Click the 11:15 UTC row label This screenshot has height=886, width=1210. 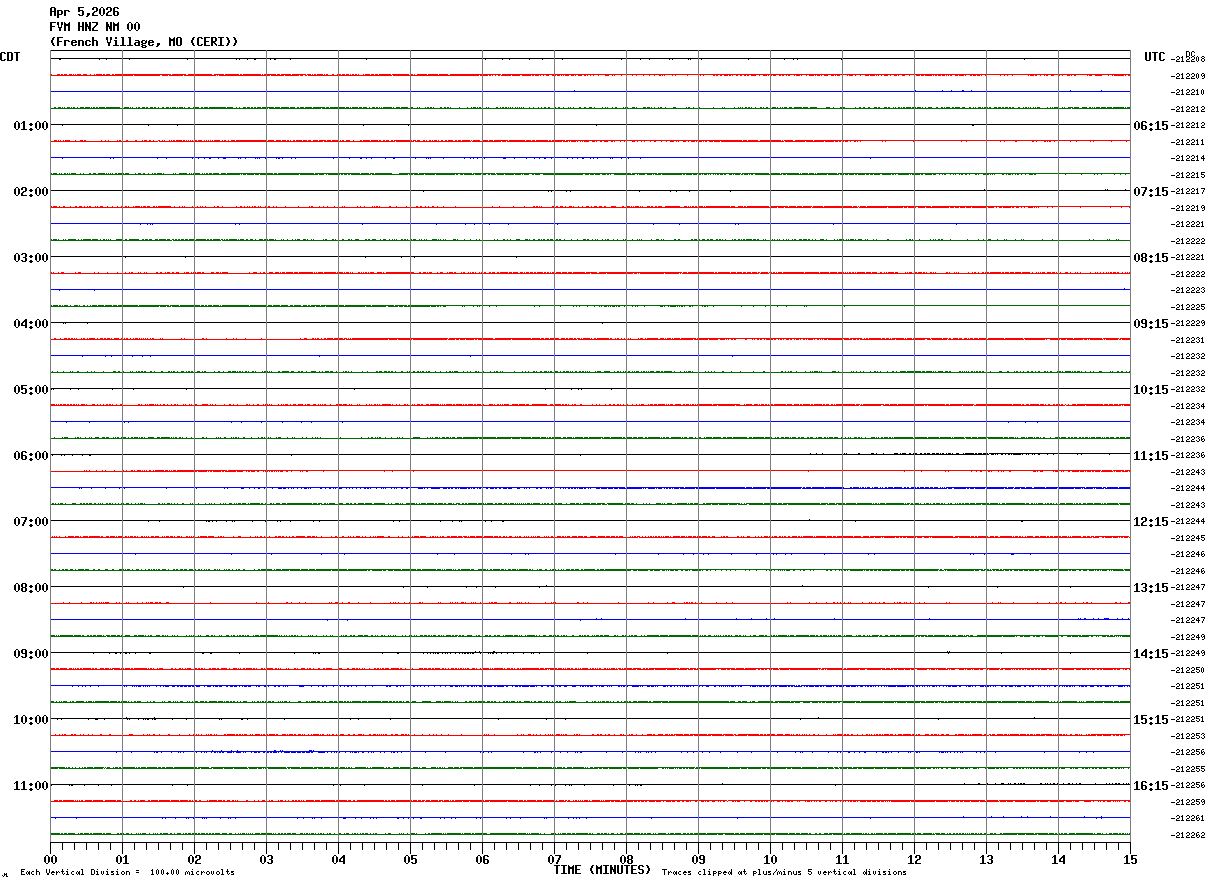pos(1150,456)
